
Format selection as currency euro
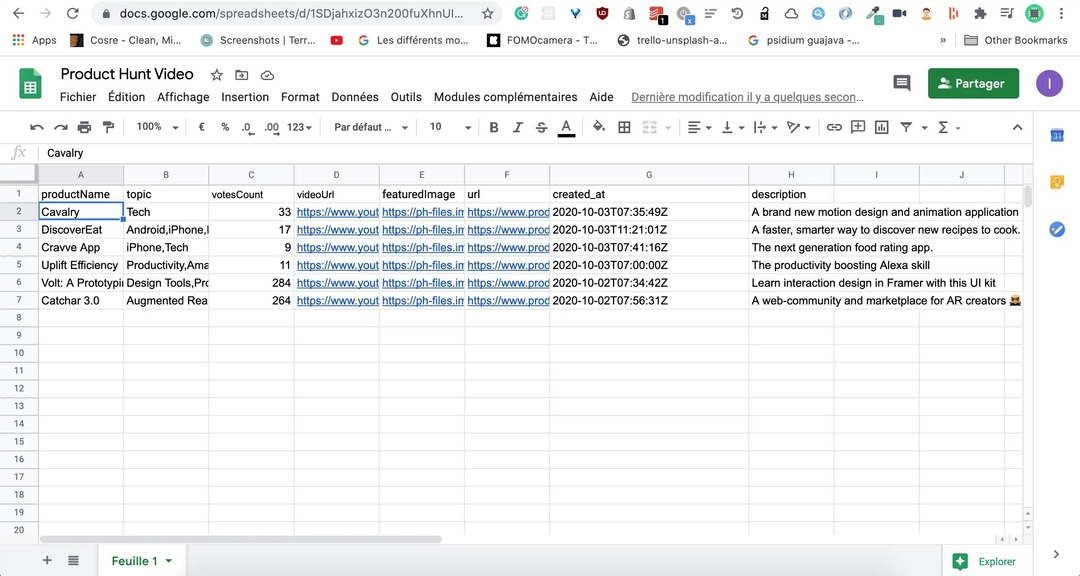(x=201, y=127)
